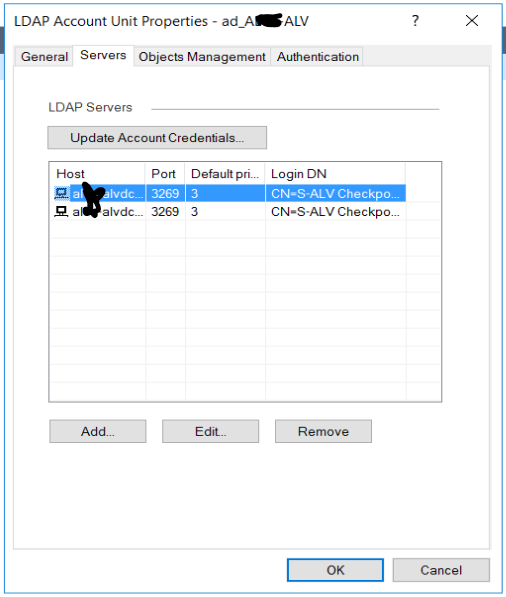The height and width of the screenshot is (597, 506).
Task: Sort by Default priority column header
Action: (225, 174)
